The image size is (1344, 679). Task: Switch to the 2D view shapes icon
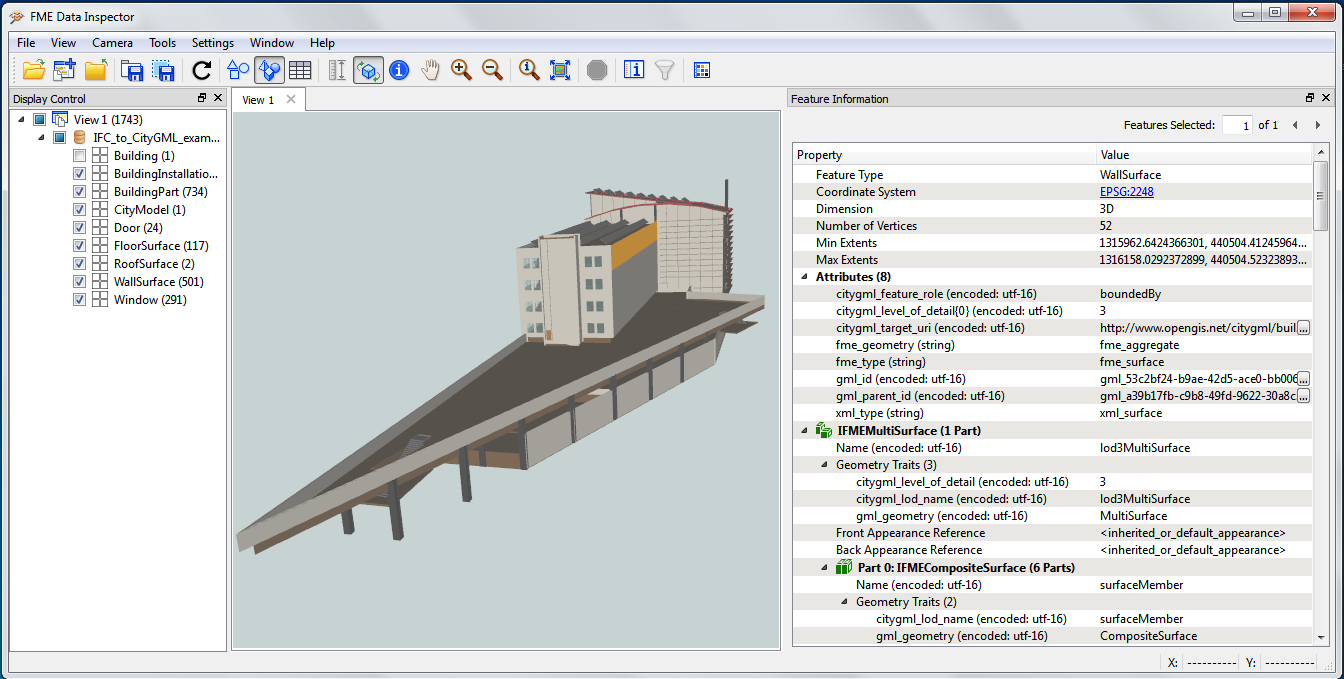point(238,70)
